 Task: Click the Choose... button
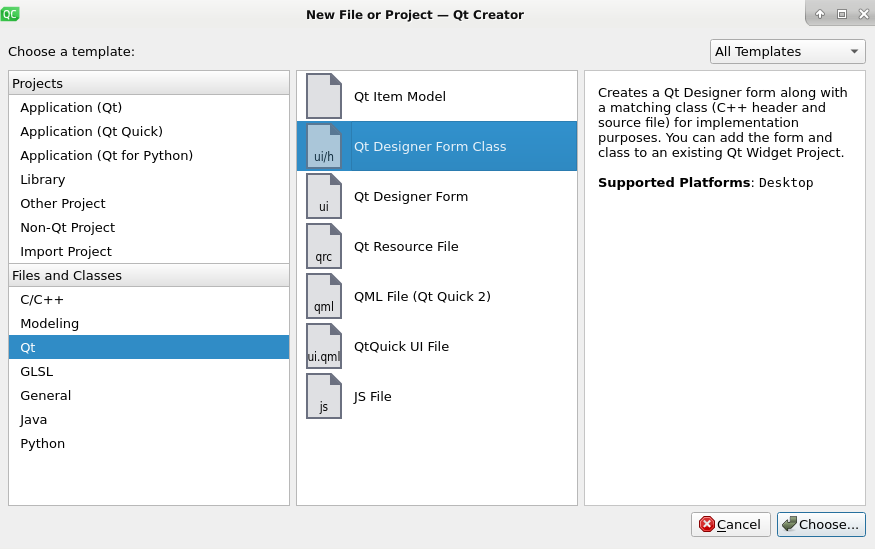point(821,524)
